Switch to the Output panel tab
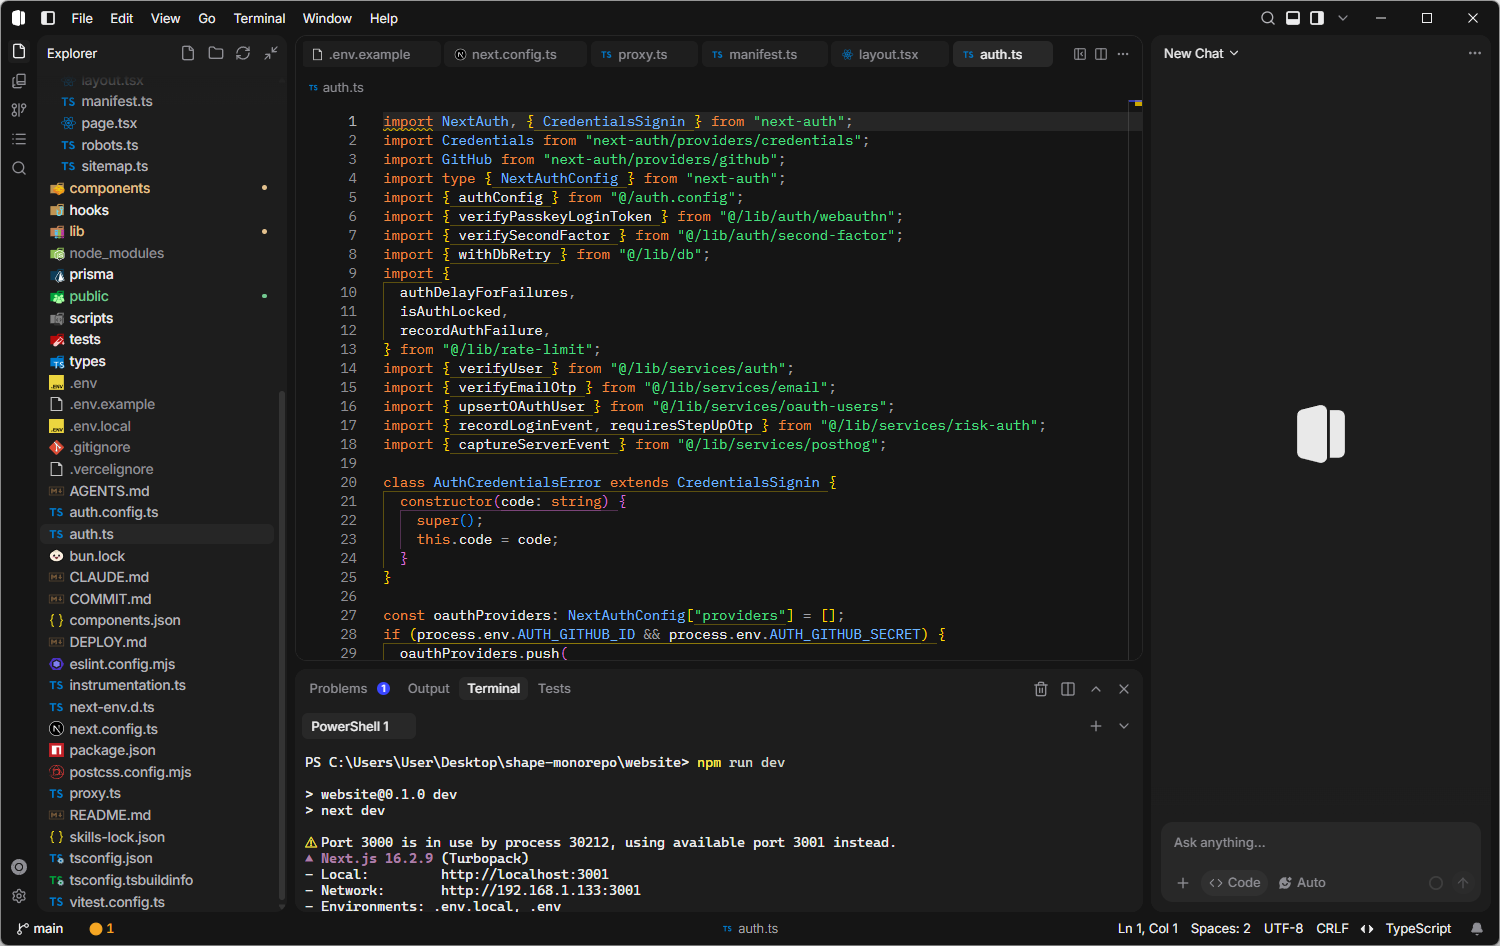This screenshot has width=1500, height=946. pos(429,688)
